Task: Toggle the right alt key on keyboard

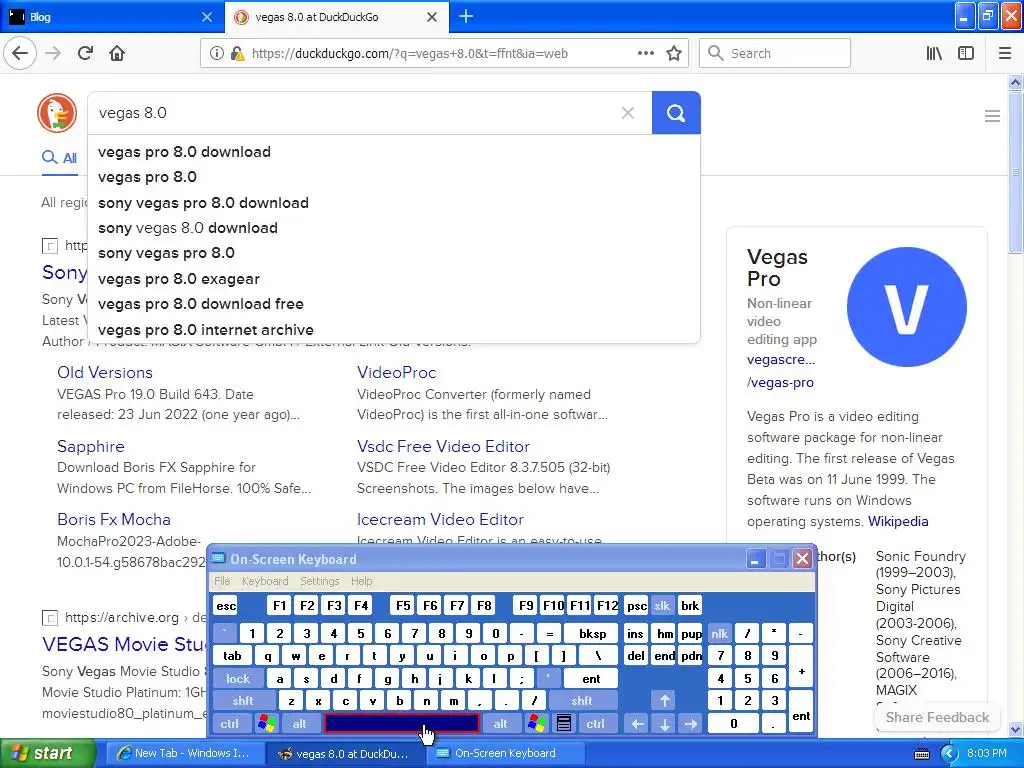Action: pos(500,723)
